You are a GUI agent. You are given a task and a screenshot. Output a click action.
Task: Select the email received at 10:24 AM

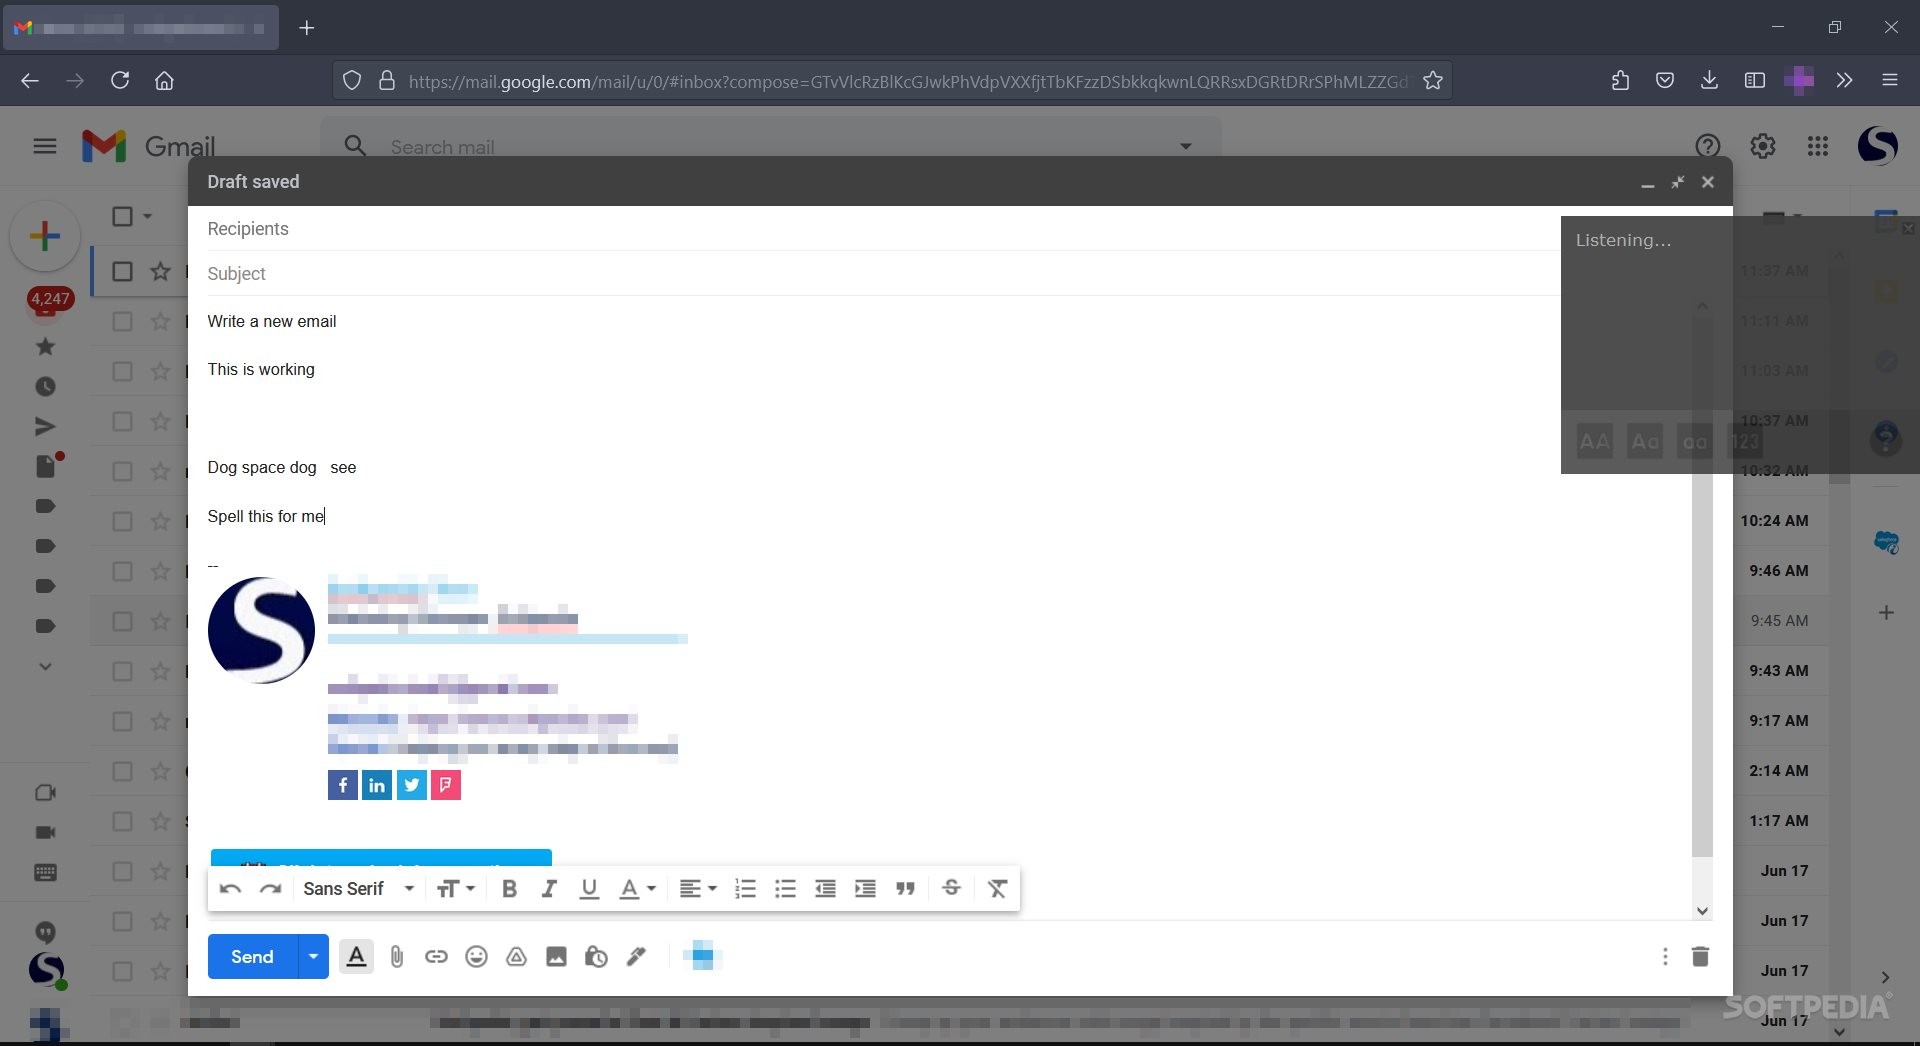122,521
